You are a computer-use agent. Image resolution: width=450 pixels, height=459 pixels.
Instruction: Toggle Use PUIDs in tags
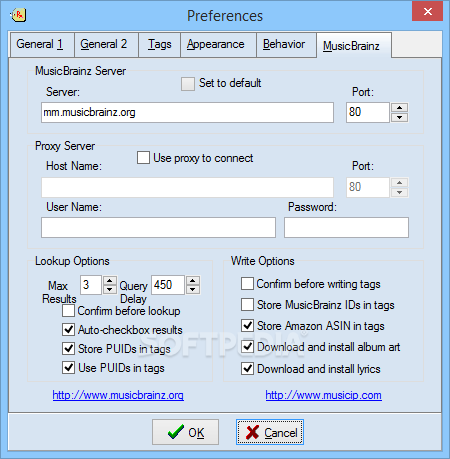click(x=68, y=368)
